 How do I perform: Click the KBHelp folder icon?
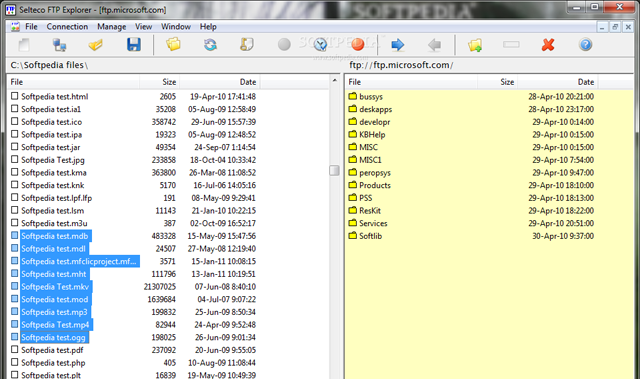pyautogui.click(x=353, y=134)
